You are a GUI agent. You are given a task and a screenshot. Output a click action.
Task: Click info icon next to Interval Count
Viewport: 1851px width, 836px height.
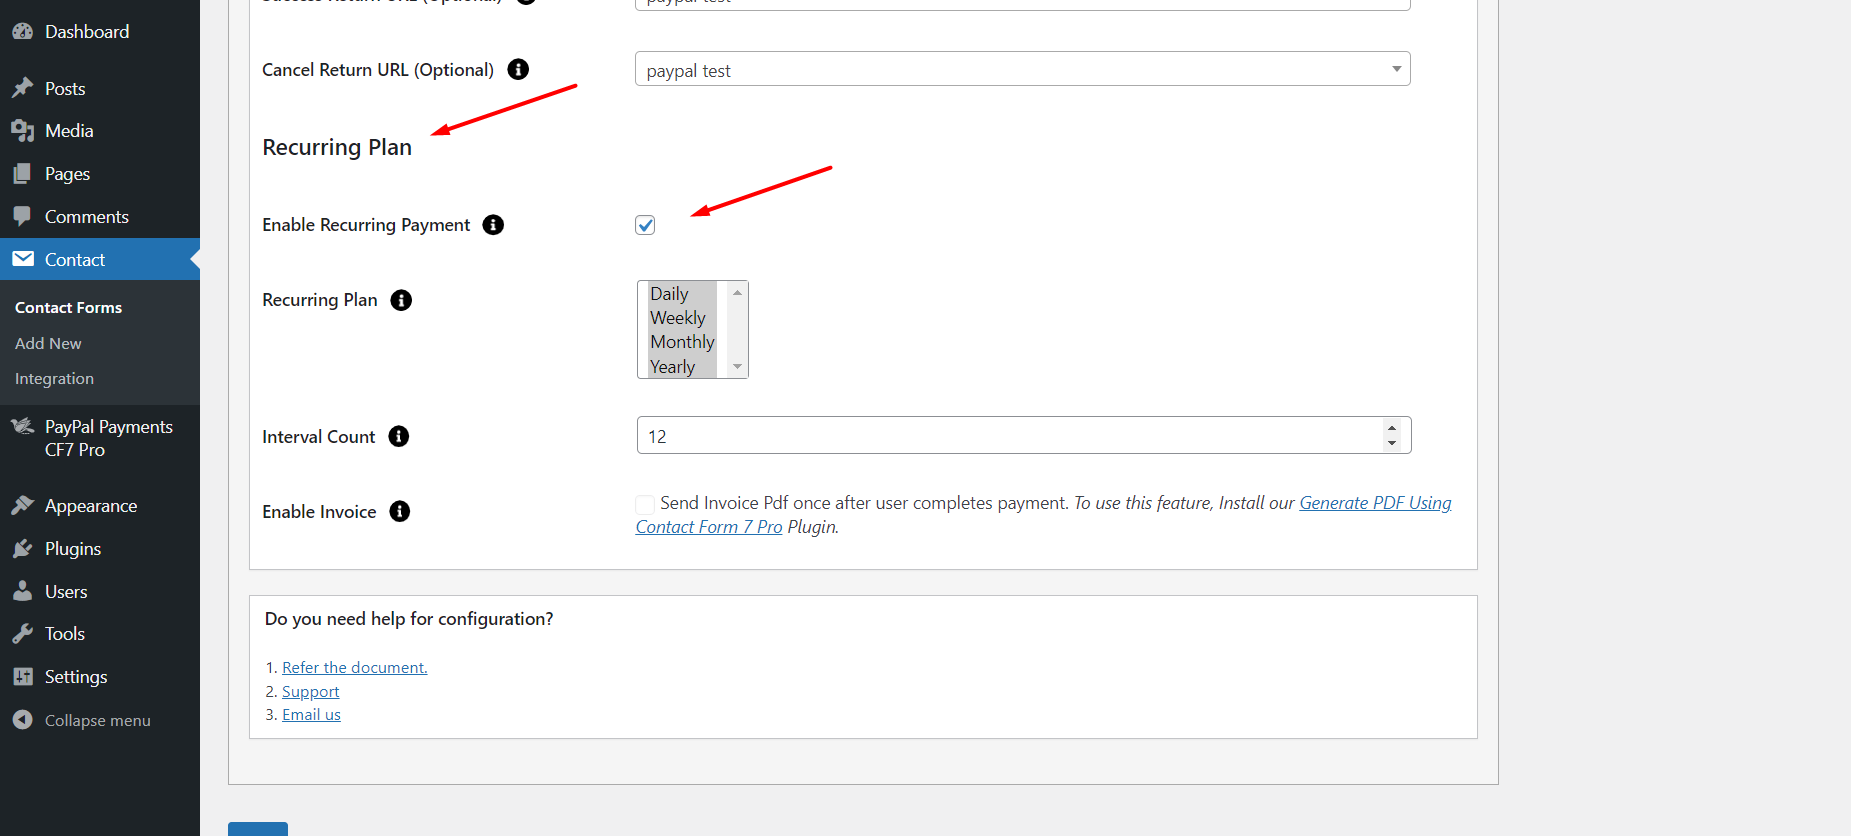[399, 436]
